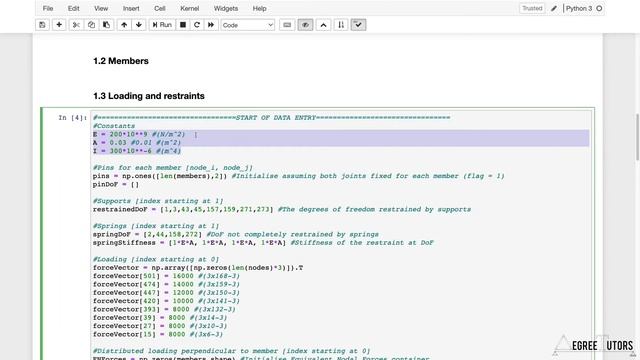Cut selected cells with the scissors icon
Viewport: 640px width, 360px height.
pyautogui.click(x=76, y=25)
